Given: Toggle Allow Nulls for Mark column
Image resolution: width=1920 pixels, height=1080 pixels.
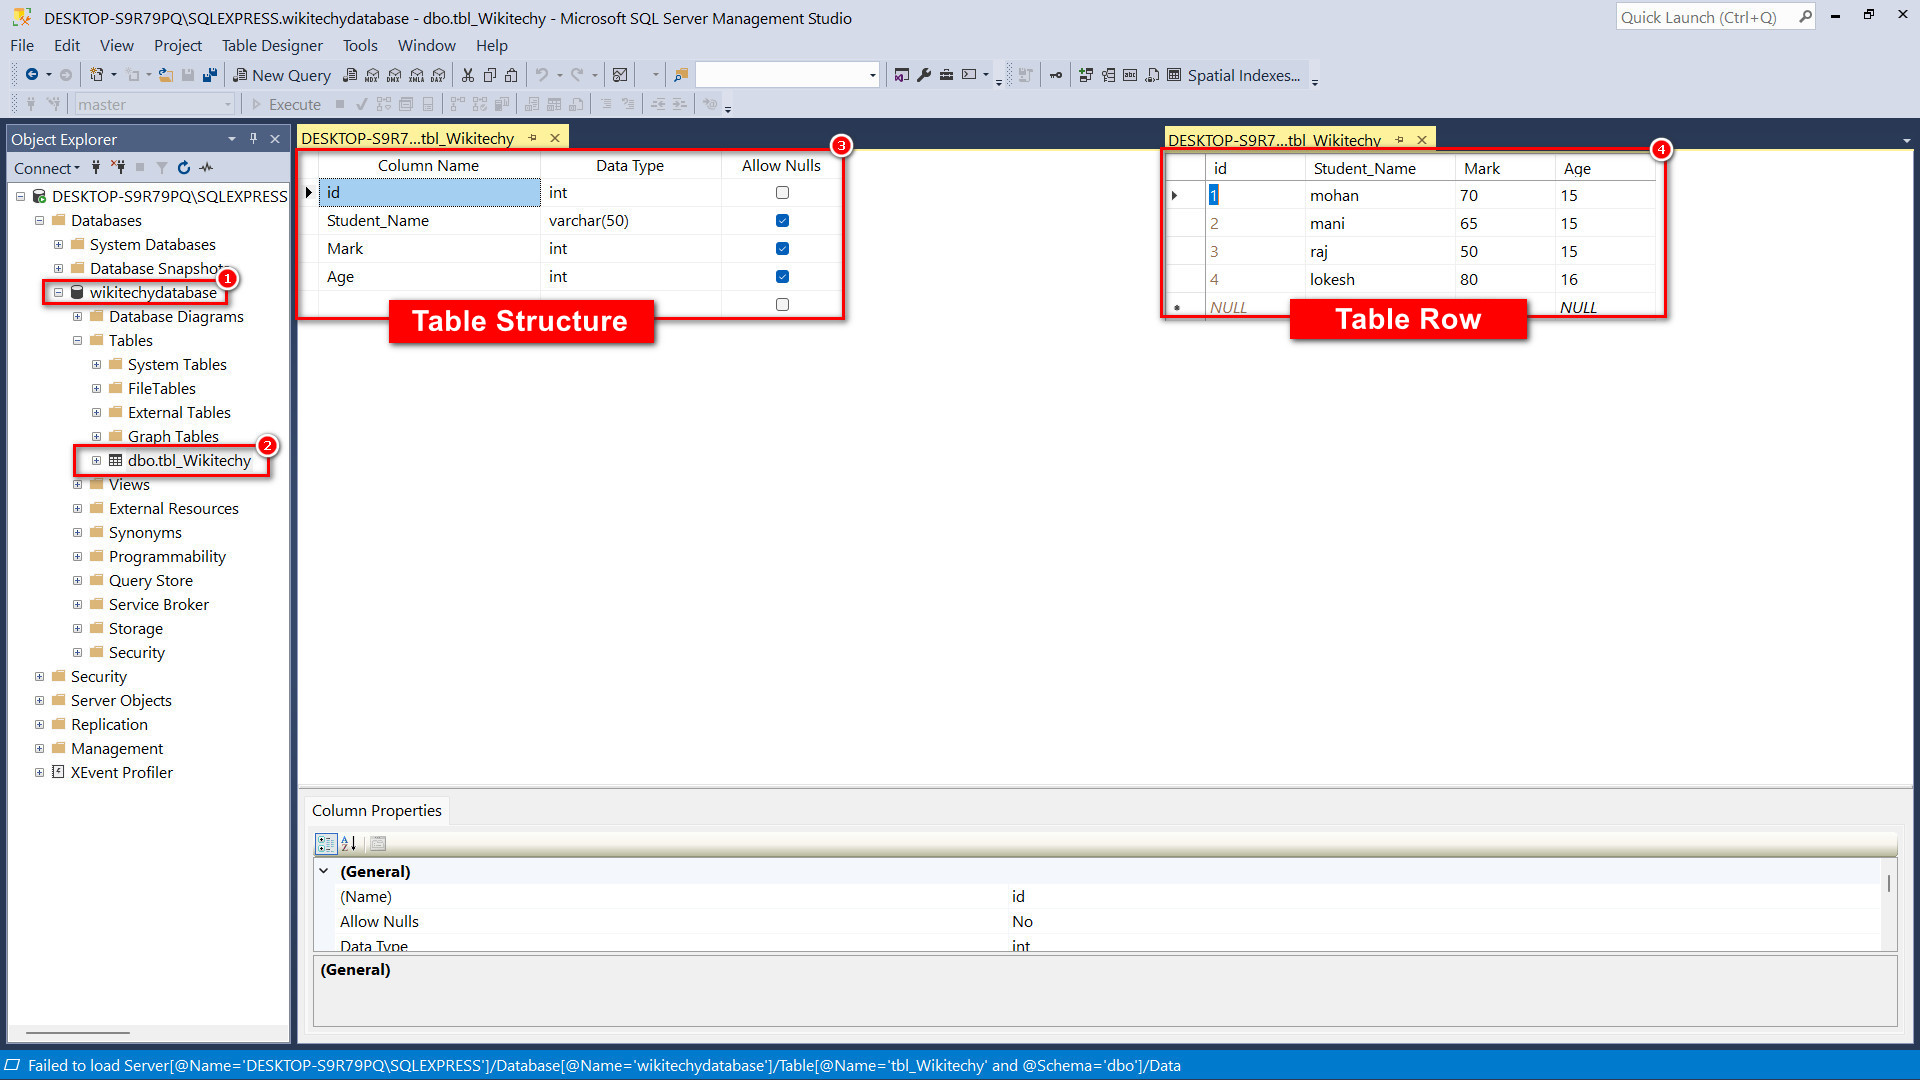Looking at the screenshot, I should click(781, 248).
